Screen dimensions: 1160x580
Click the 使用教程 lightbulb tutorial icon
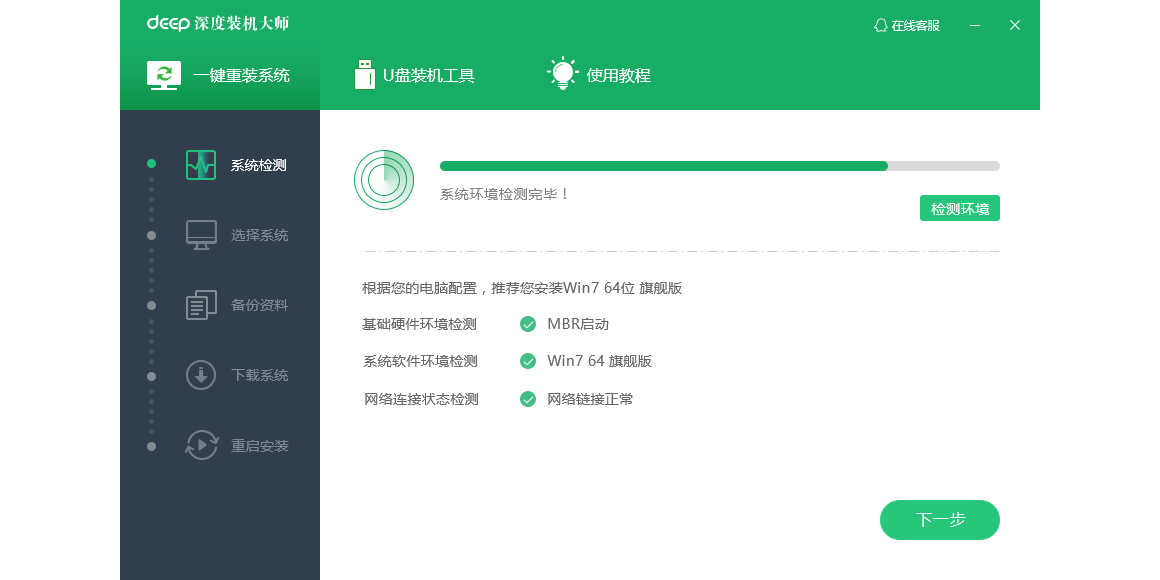click(563, 72)
